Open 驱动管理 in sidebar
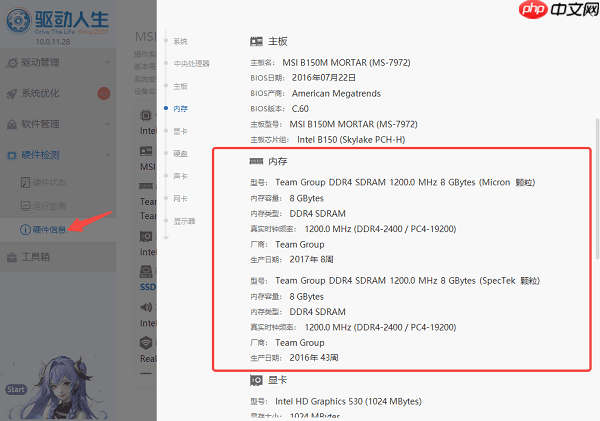This screenshot has width=600, height=421. tap(58, 63)
